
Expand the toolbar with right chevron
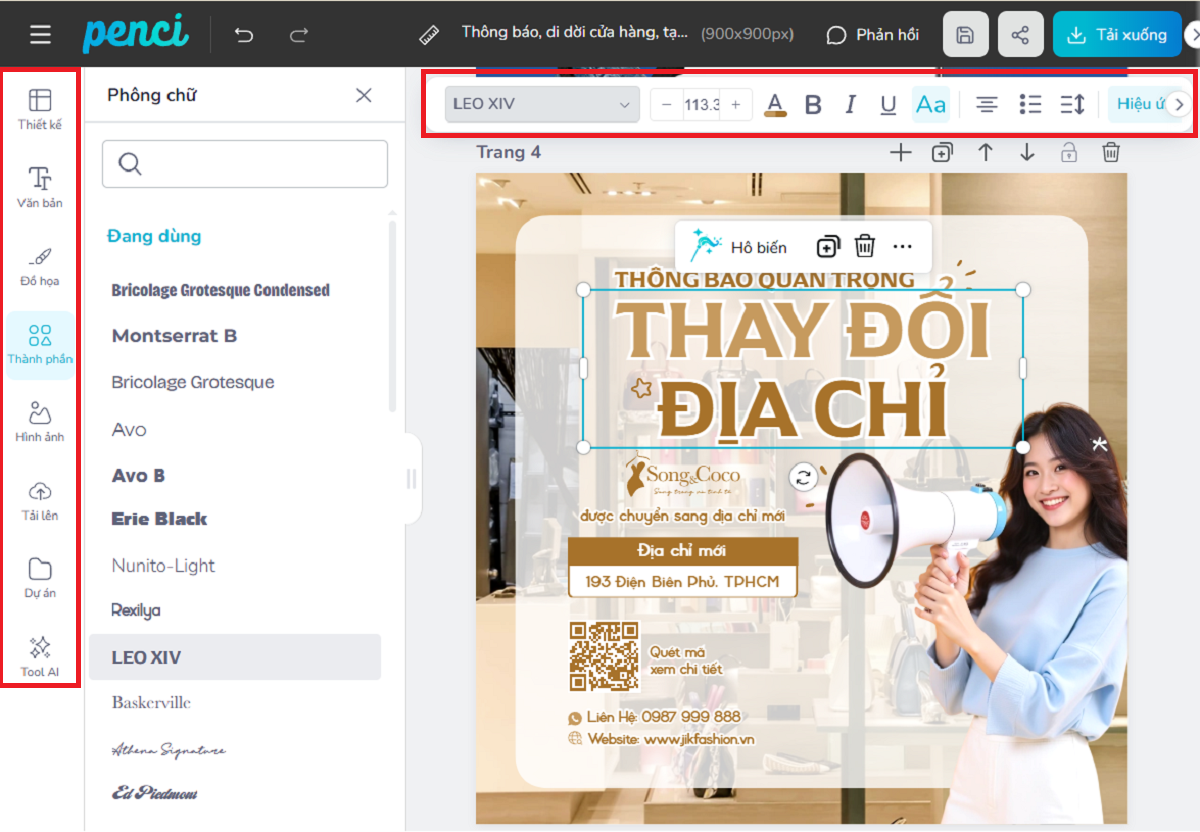pos(1179,105)
